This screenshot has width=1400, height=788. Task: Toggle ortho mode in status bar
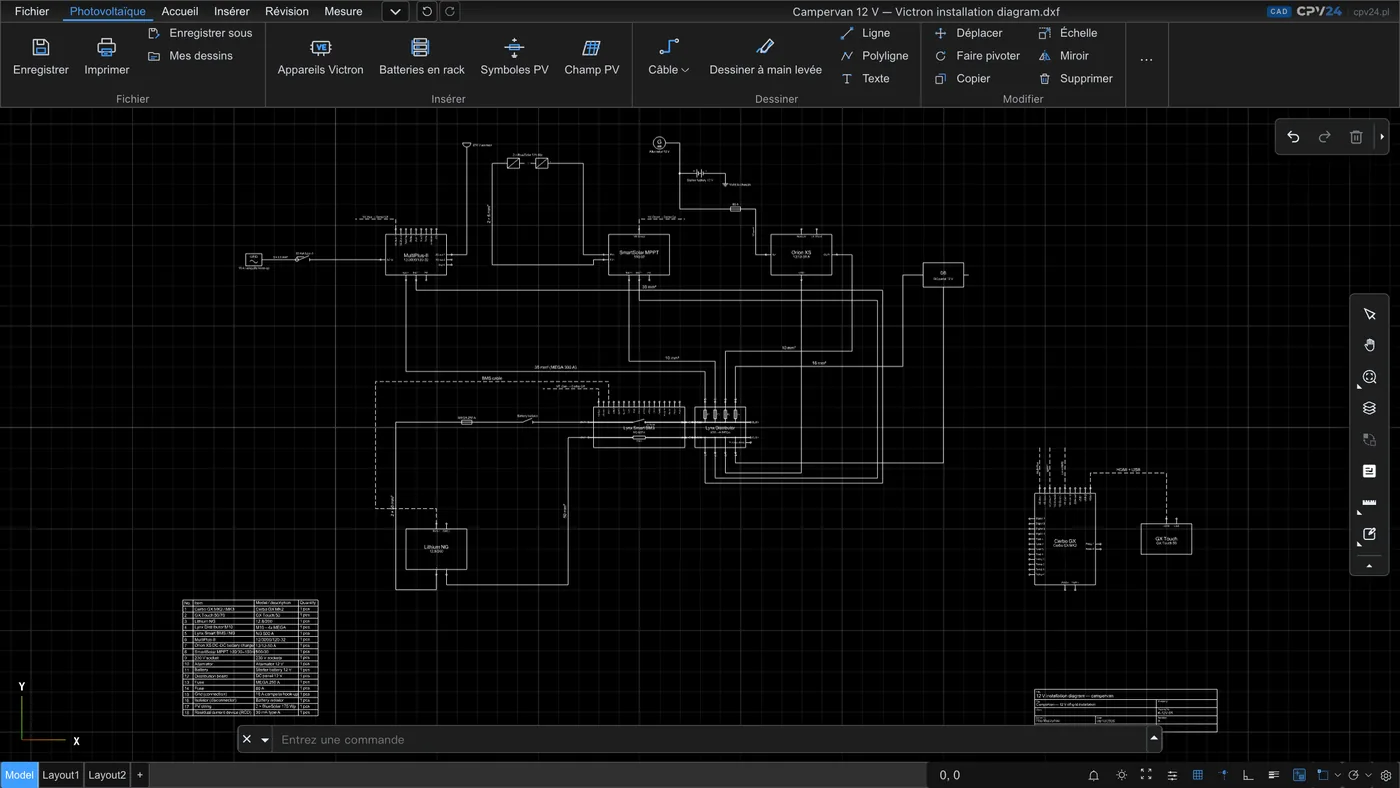pyautogui.click(x=1248, y=775)
